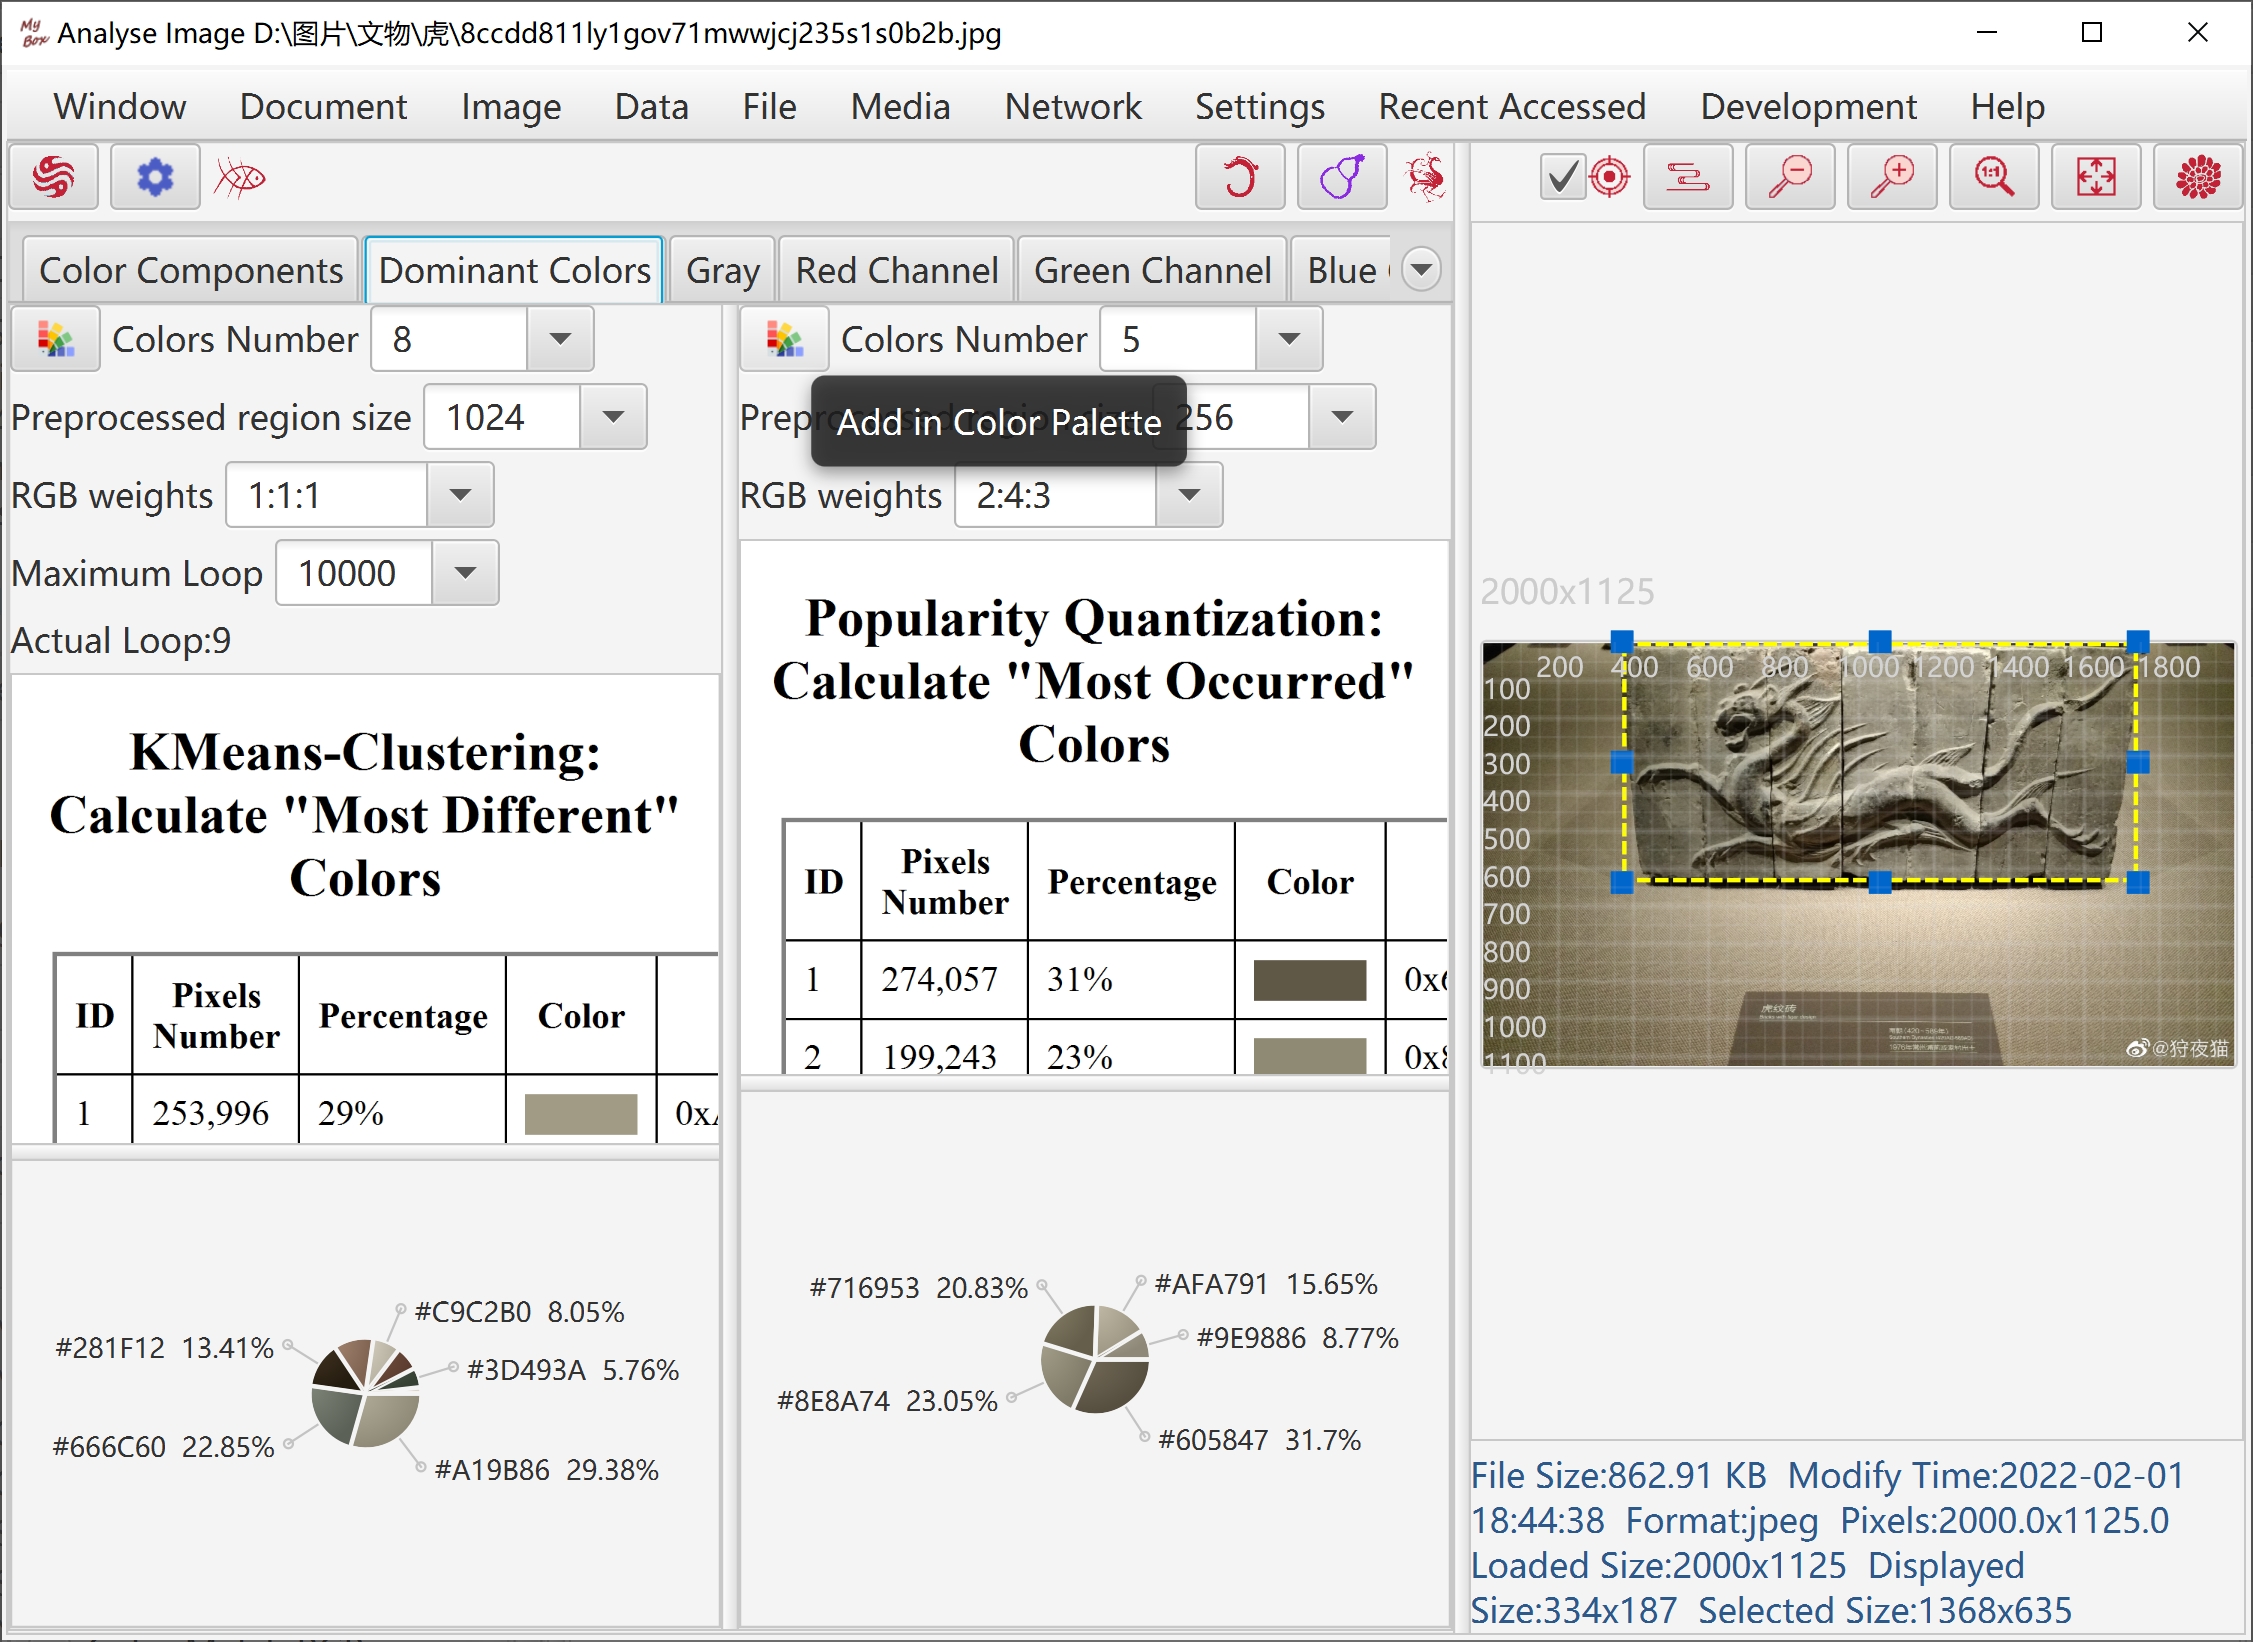
Task: Open the Image menu
Action: [511, 106]
